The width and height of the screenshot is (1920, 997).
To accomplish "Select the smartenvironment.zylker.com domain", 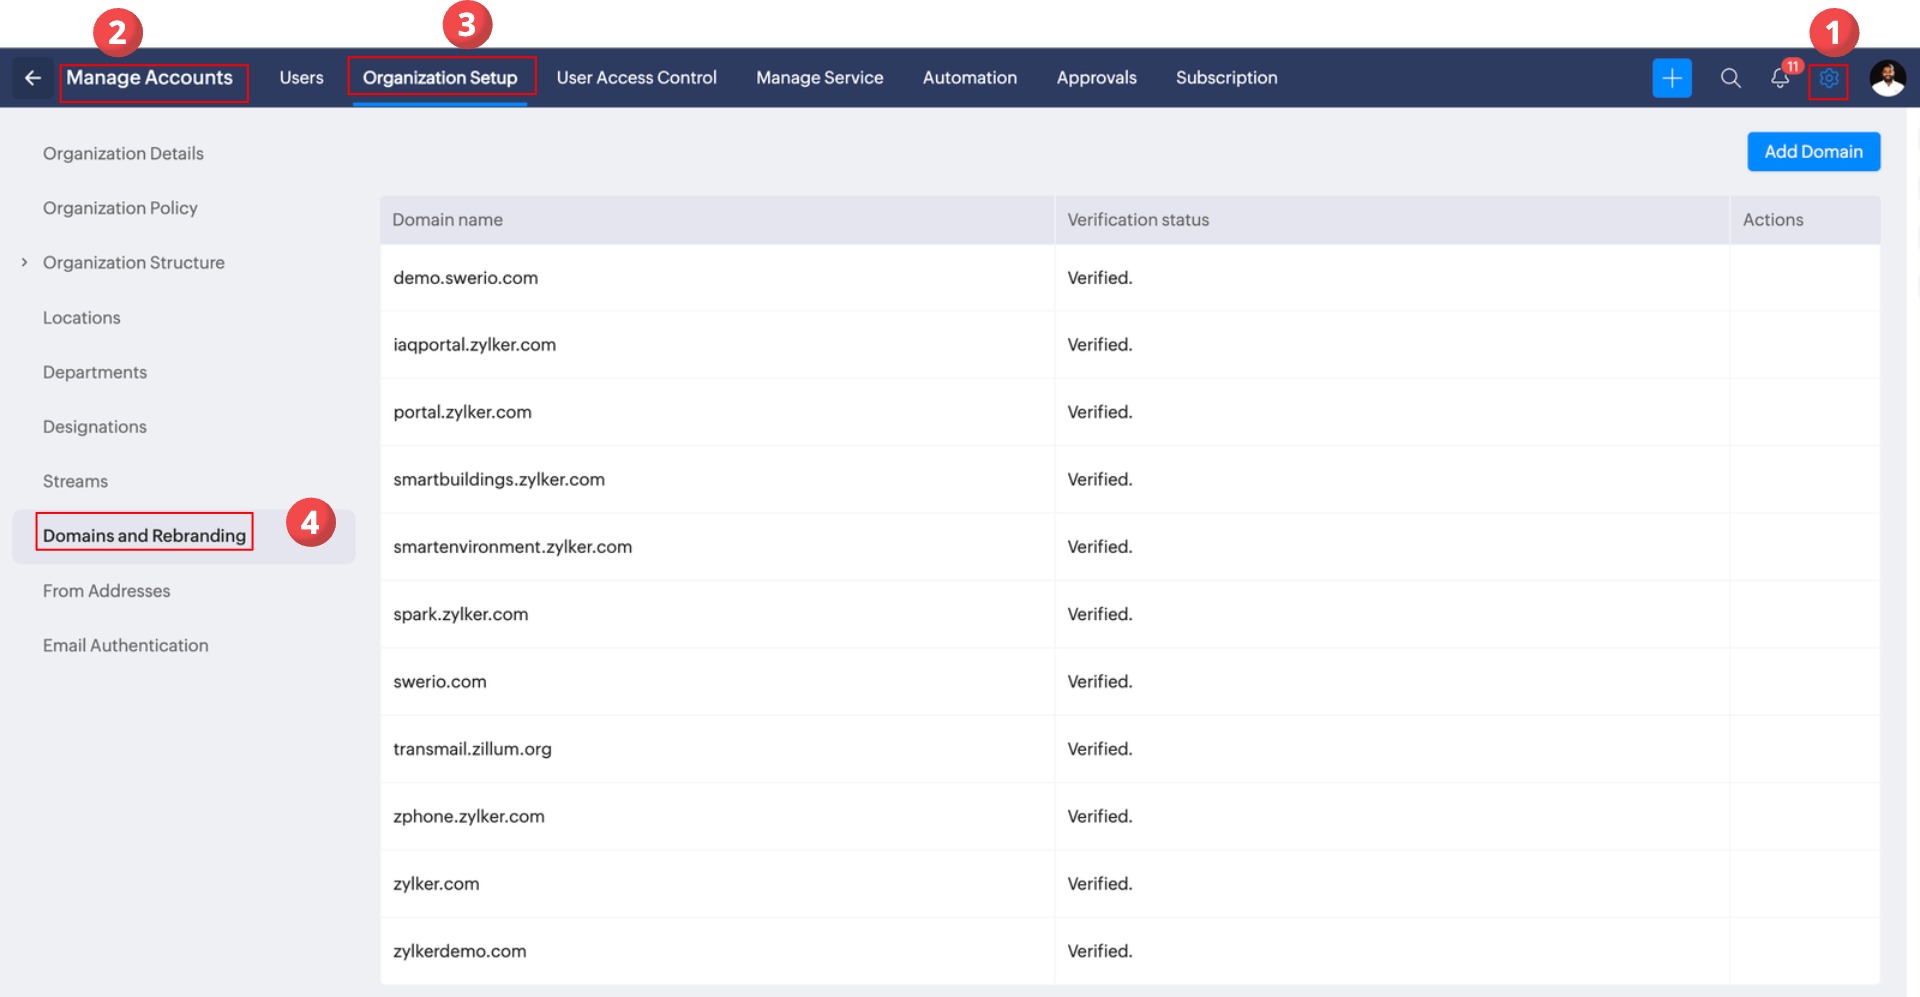I will 513,547.
